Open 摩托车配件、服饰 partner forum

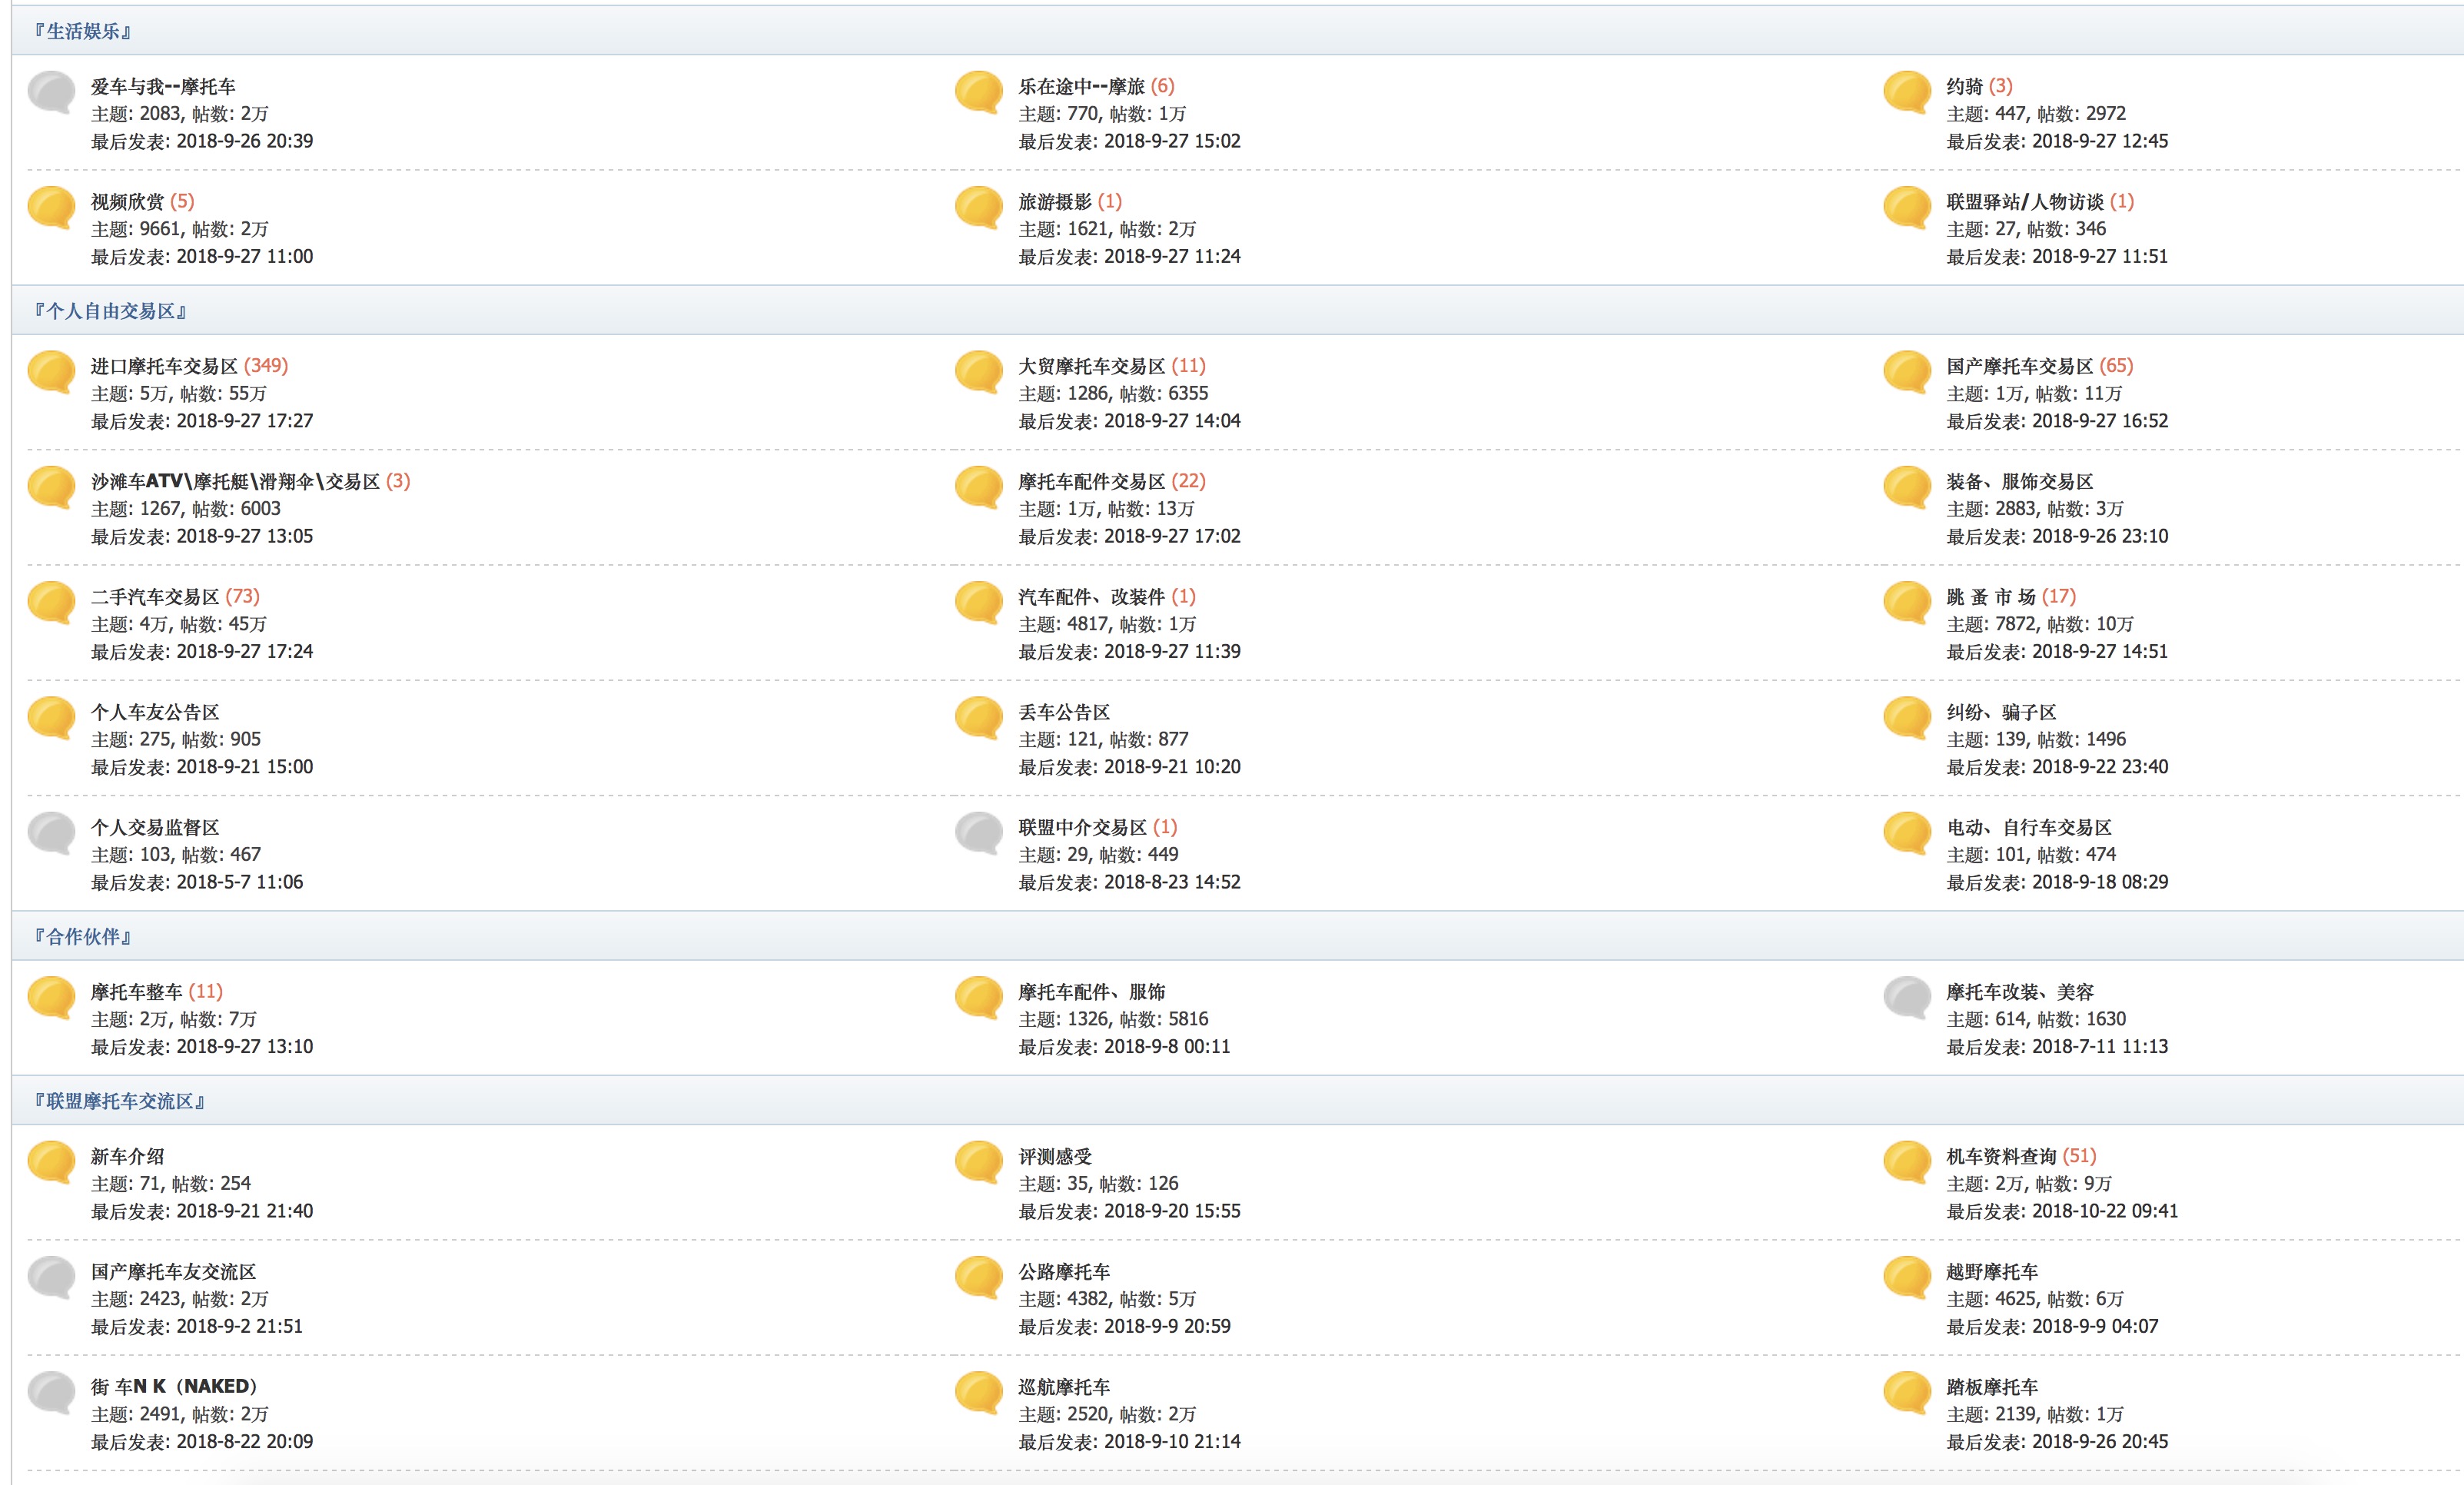[x=1091, y=992]
